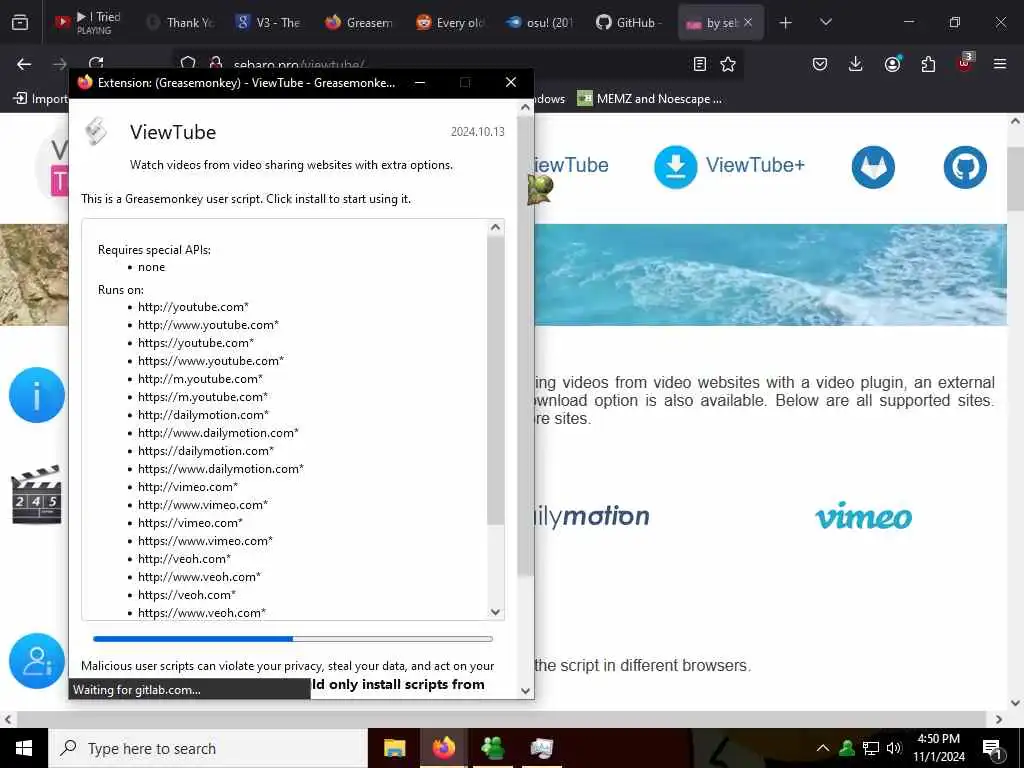This screenshot has height=768, width=1024.
Task: Click the site security padlock icon
Action: click(216, 63)
